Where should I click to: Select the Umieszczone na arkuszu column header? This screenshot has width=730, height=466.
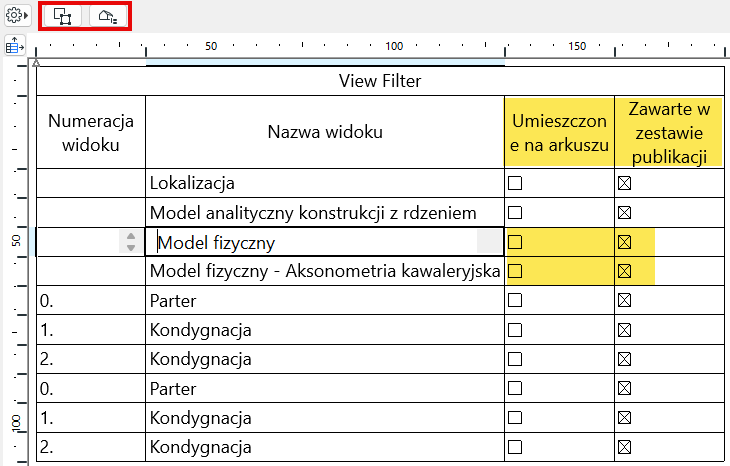(559, 132)
